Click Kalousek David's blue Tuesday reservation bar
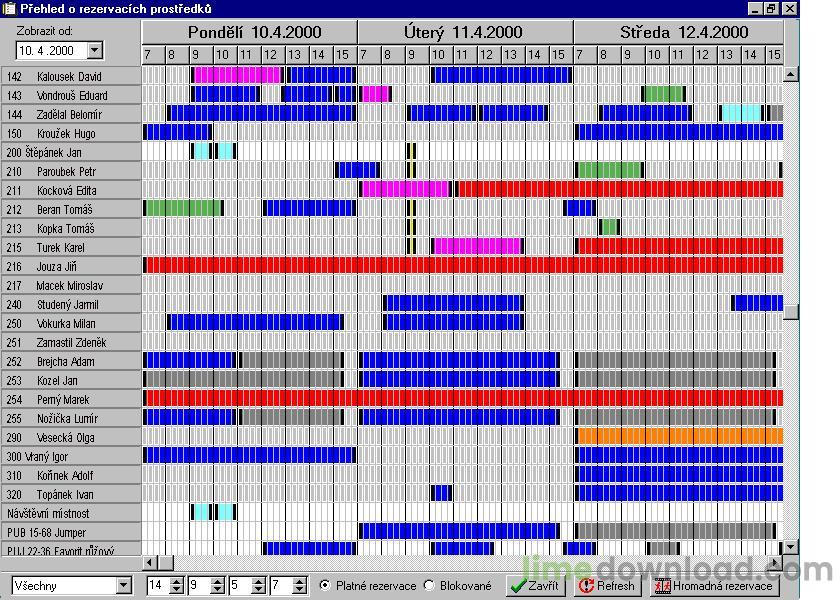Screen dimensions: 840x600 pyautogui.click(x=501, y=75)
